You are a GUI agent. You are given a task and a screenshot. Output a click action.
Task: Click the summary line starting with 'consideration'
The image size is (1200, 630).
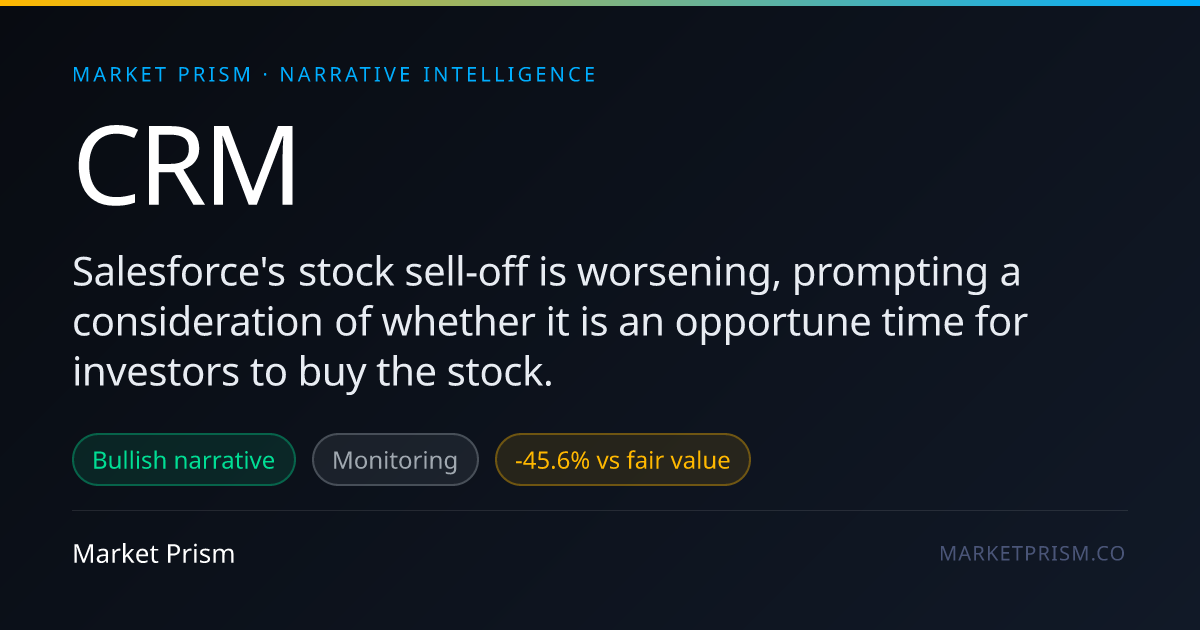551,323
